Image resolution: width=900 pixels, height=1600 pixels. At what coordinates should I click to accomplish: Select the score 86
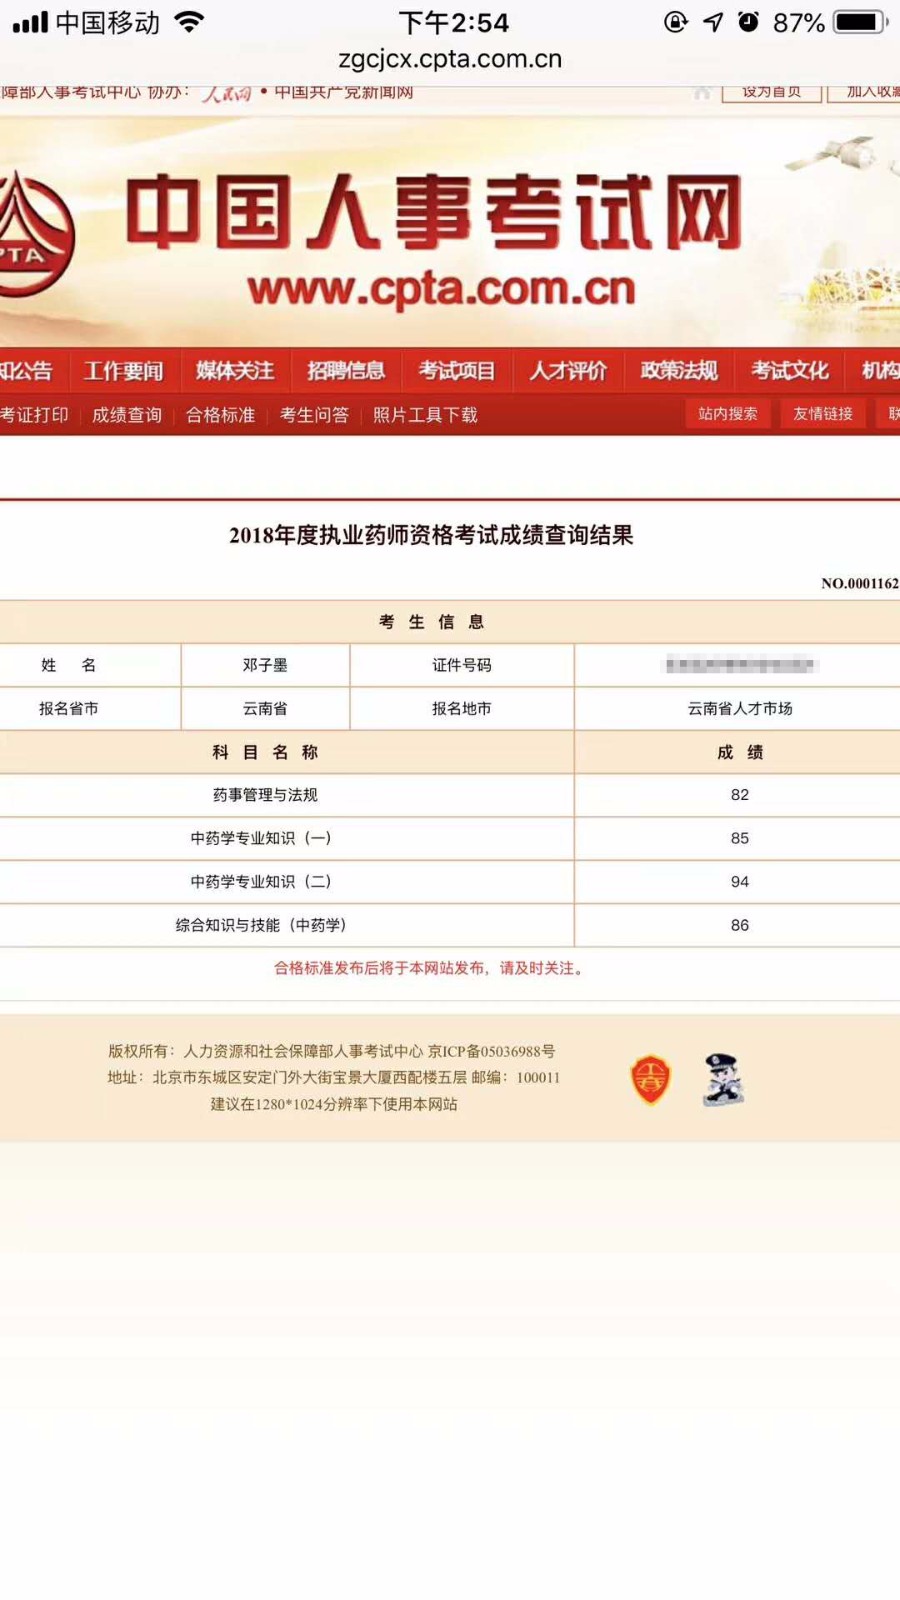(x=740, y=925)
